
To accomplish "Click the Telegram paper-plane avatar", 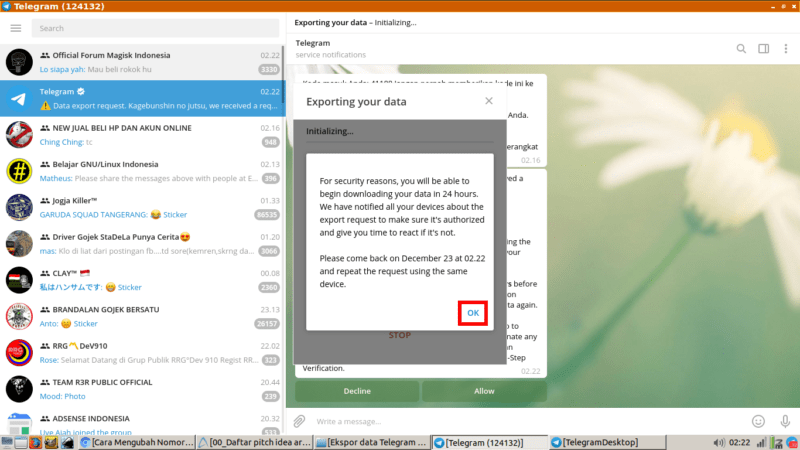I will pyautogui.click(x=19, y=98).
